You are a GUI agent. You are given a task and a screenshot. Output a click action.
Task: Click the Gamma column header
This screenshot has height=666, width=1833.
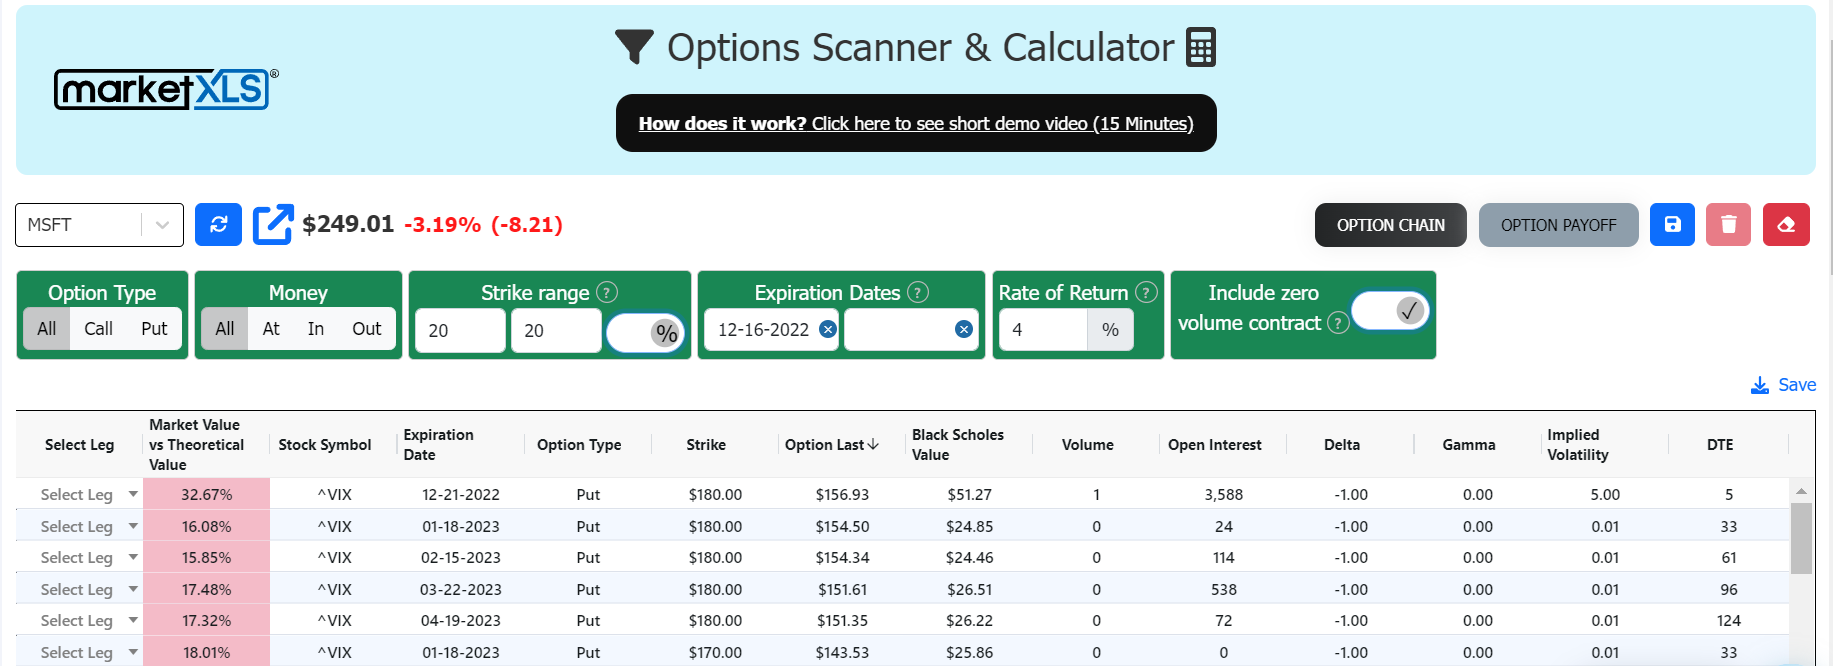point(1468,444)
